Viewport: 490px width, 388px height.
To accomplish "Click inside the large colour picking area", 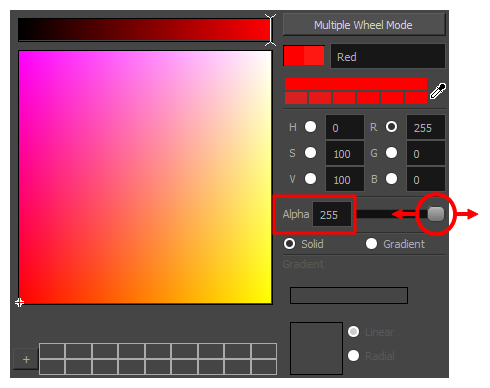I will pyautogui.click(x=145, y=177).
